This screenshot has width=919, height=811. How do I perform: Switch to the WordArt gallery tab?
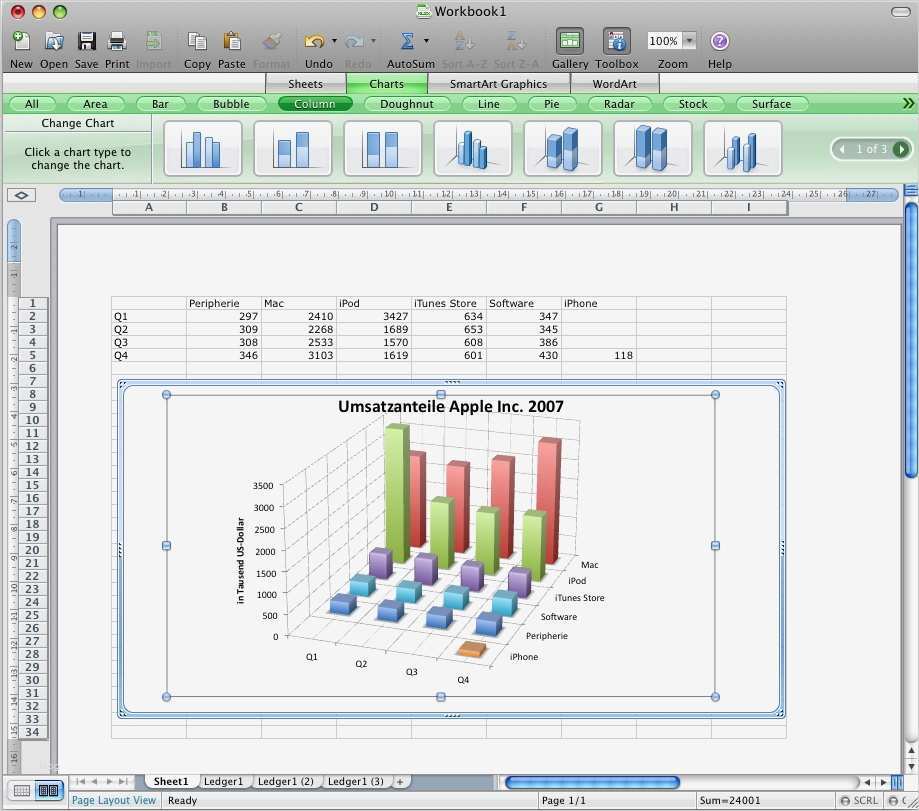click(x=614, y=84)
